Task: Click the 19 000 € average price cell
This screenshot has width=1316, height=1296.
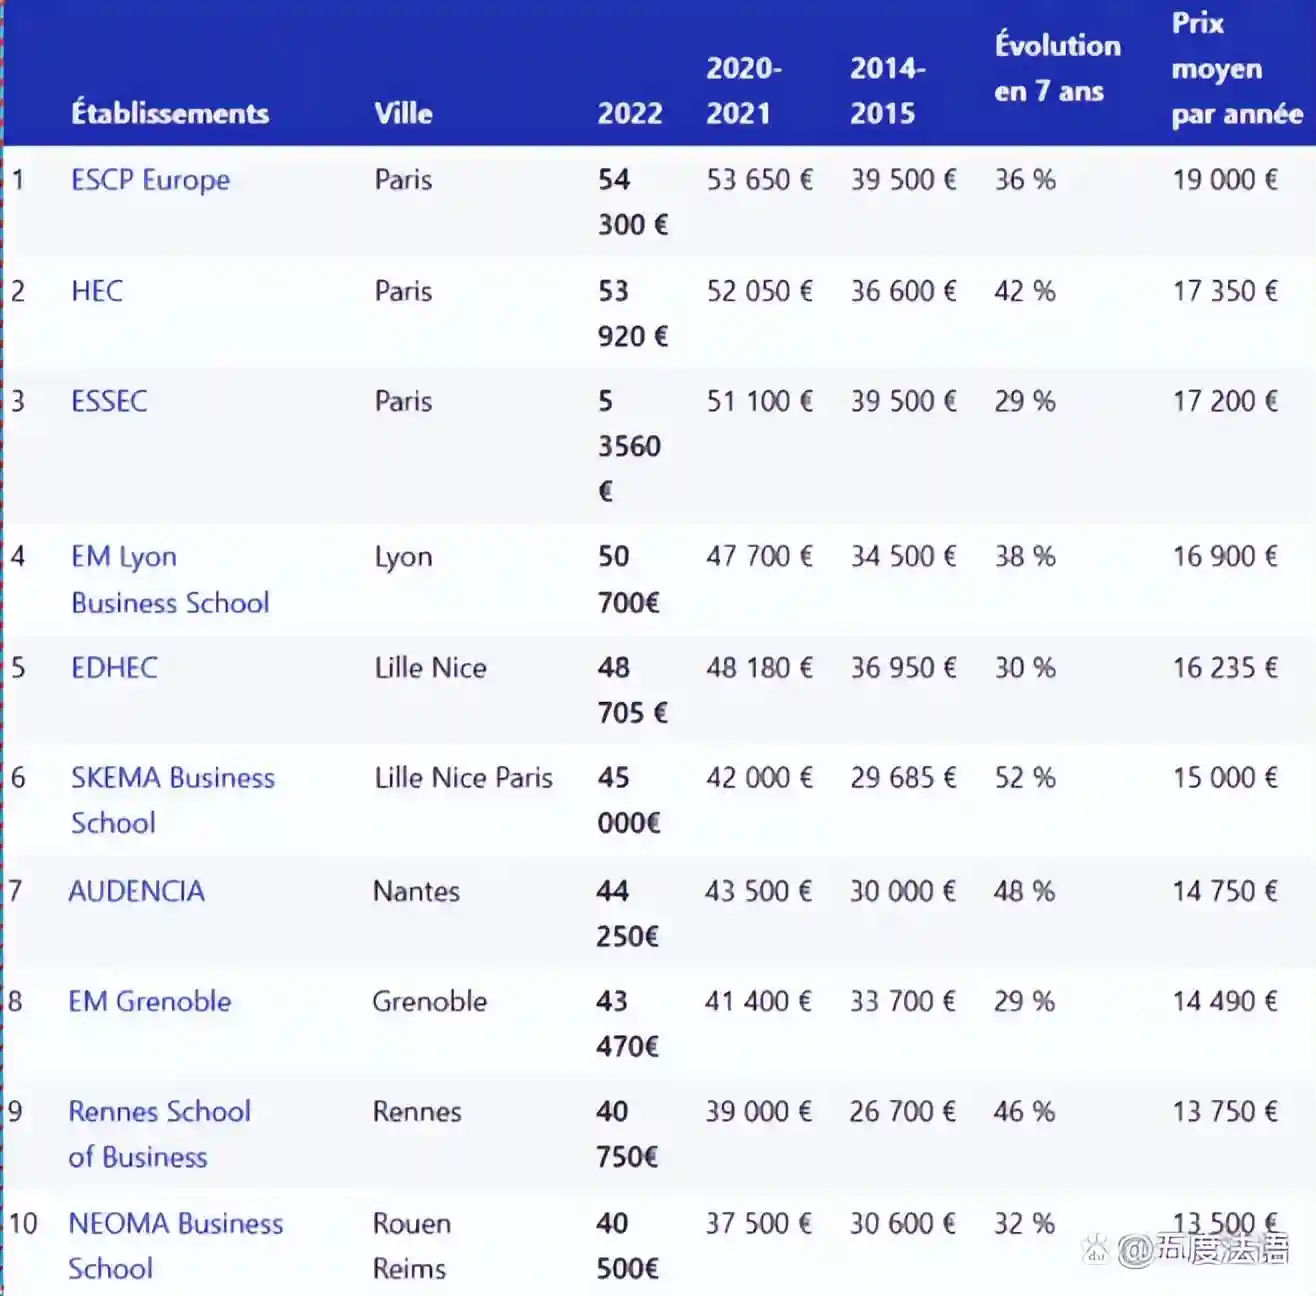Action: [1224, 180]
